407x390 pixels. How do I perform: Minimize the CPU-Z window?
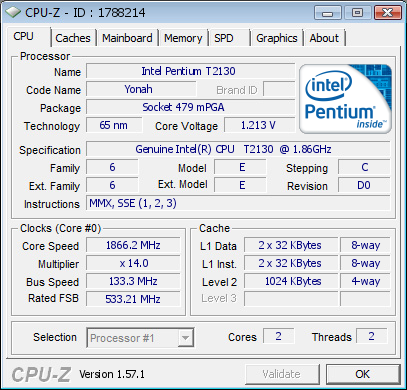click(328, 13)
